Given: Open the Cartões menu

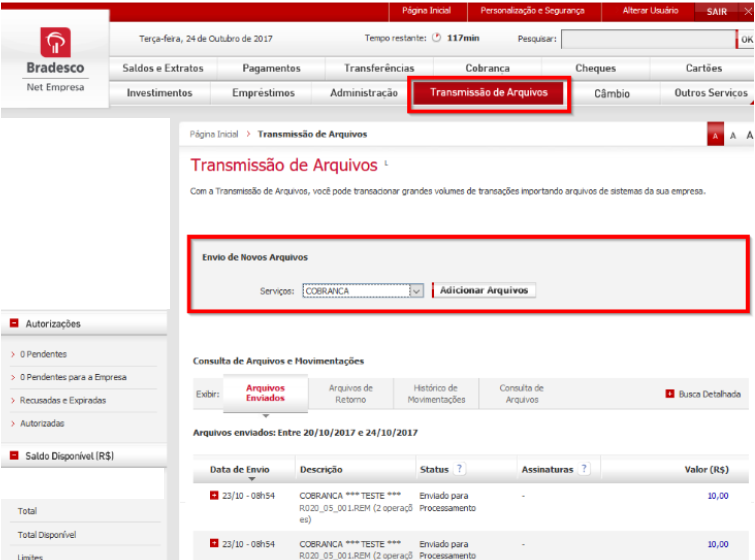Looking at the screenshot, I should pos(703,68).
